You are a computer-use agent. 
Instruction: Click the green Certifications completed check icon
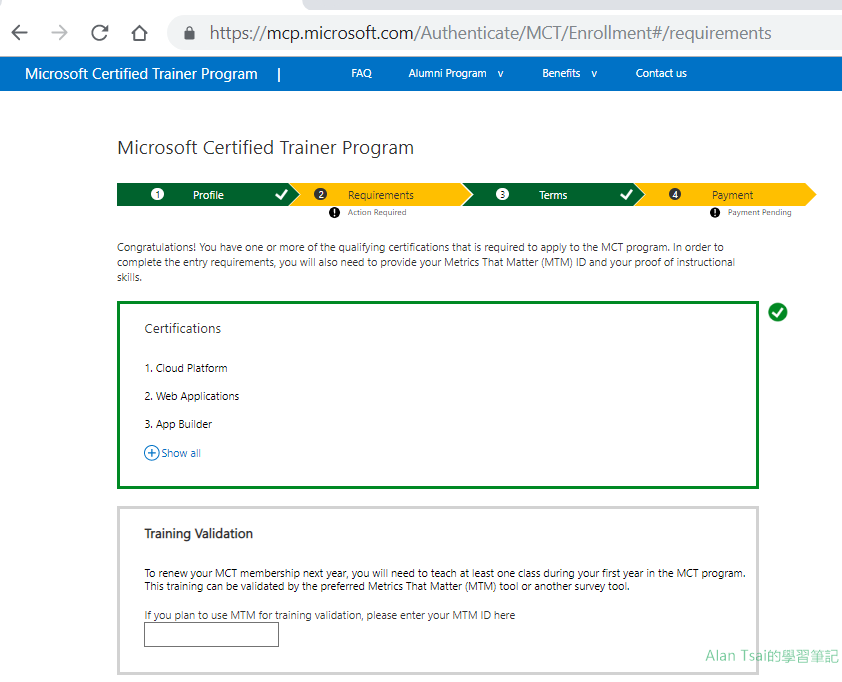(x=778, y=312)
